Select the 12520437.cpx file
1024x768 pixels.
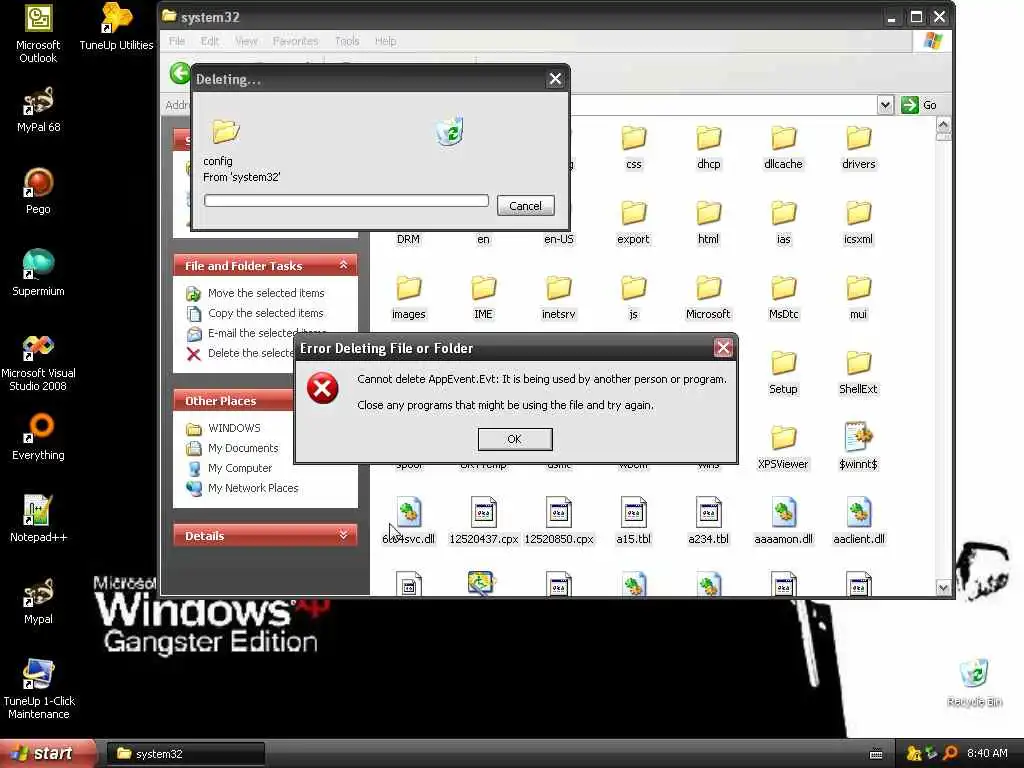point(483,521)
